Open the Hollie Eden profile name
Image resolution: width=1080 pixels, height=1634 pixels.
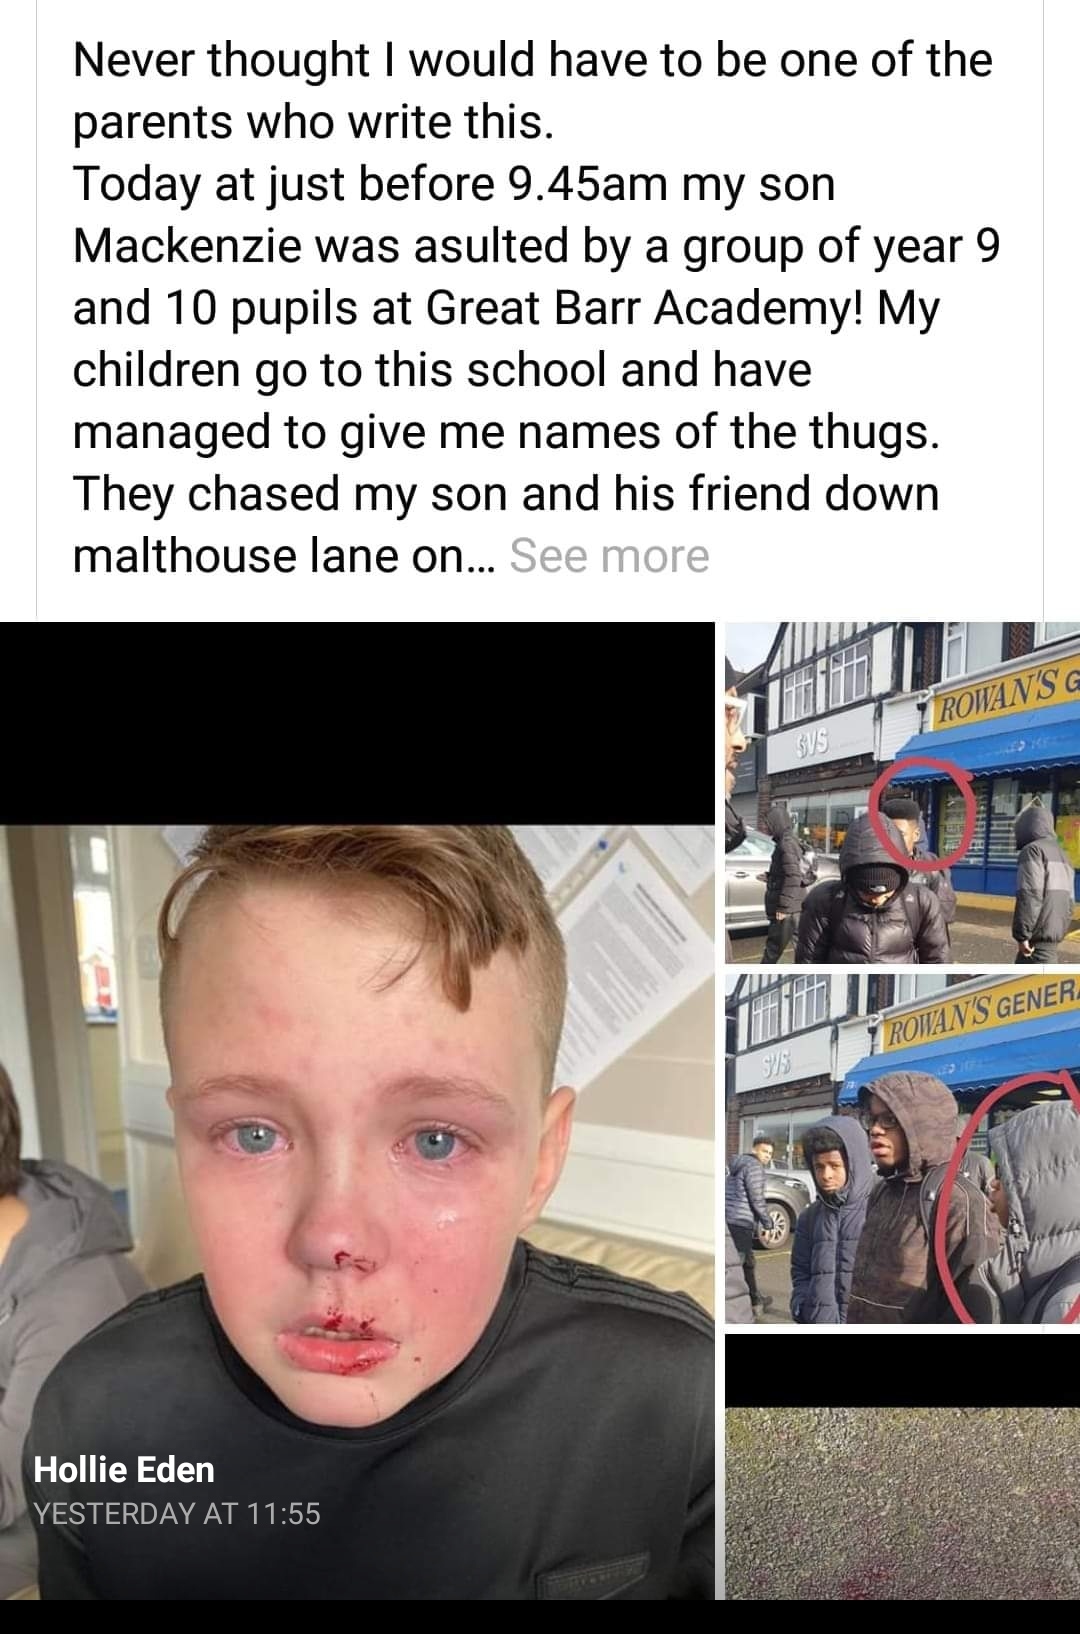point(124,1469)
